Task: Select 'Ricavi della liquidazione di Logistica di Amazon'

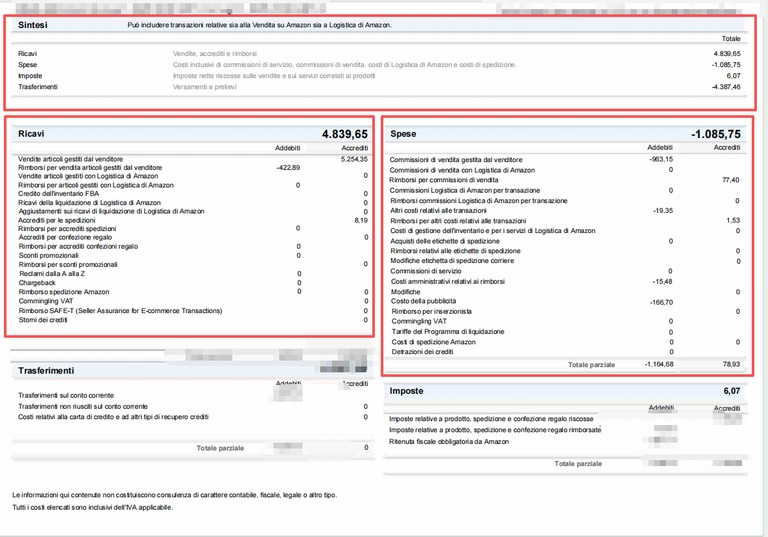Action: (x=193, y=202)
